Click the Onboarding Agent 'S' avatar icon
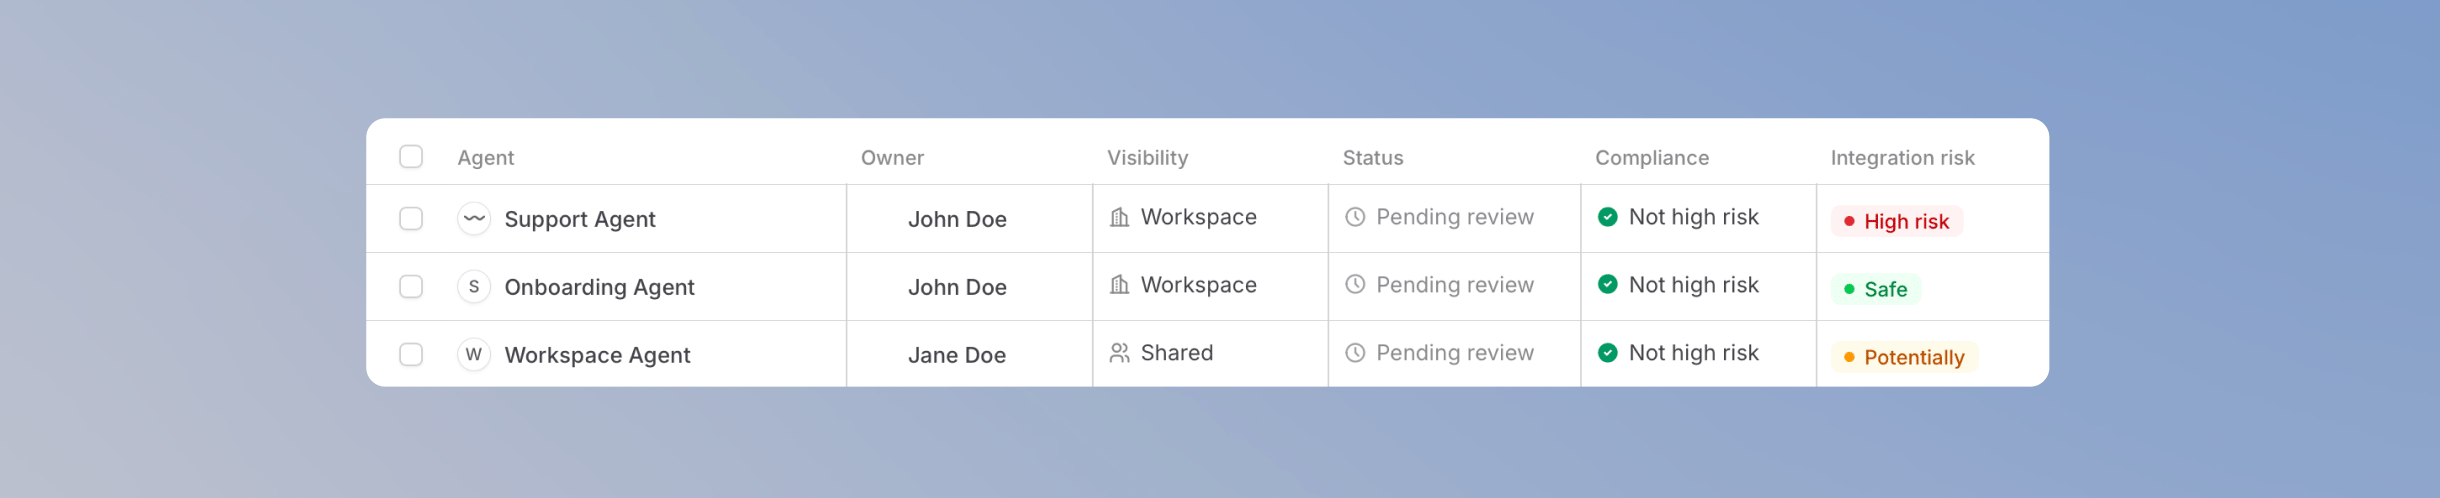Screen dimensions: 2440x498 point(474,286)
